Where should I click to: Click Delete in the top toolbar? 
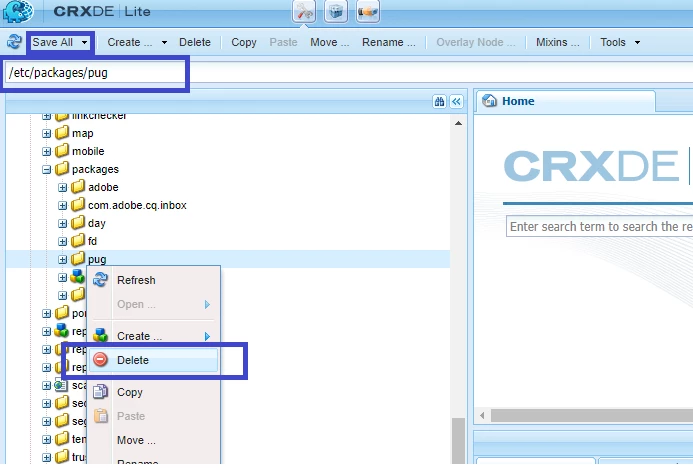pos(195,42)
